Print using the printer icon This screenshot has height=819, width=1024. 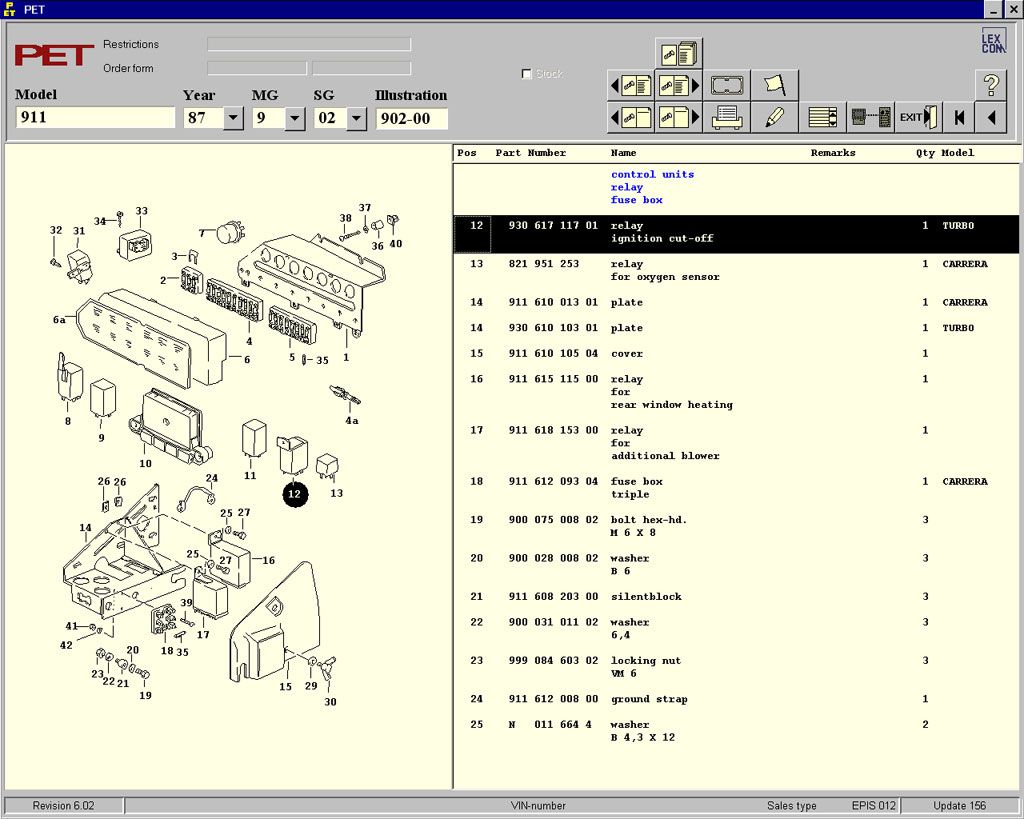click(x=727, y=117)
